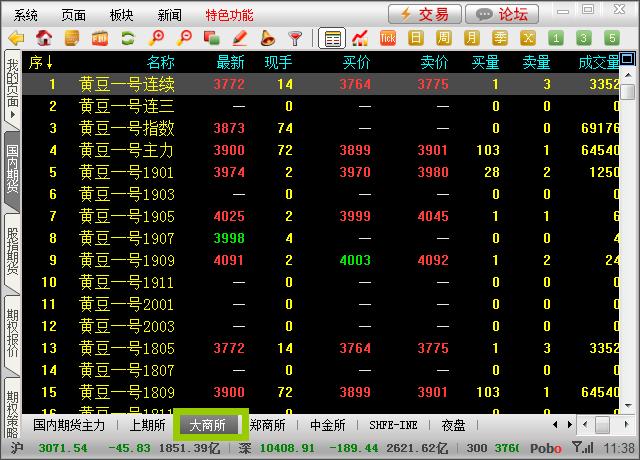Click the tab strip right scroll arrow
Screen dimensions: 640x460
(570, 425)
